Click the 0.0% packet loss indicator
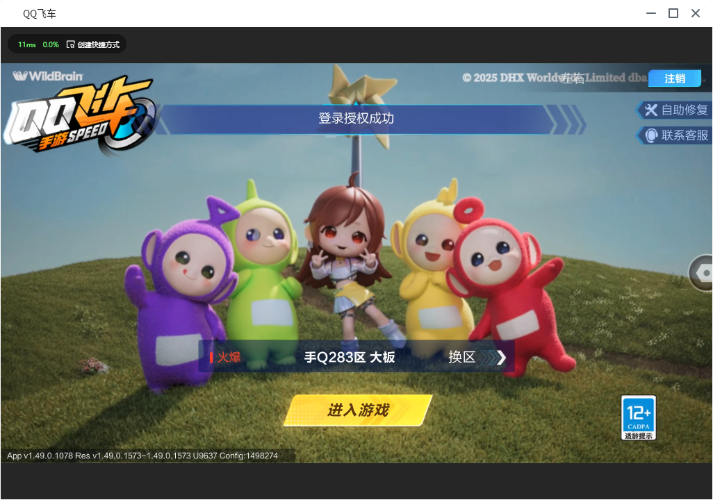 pos(51,45)
